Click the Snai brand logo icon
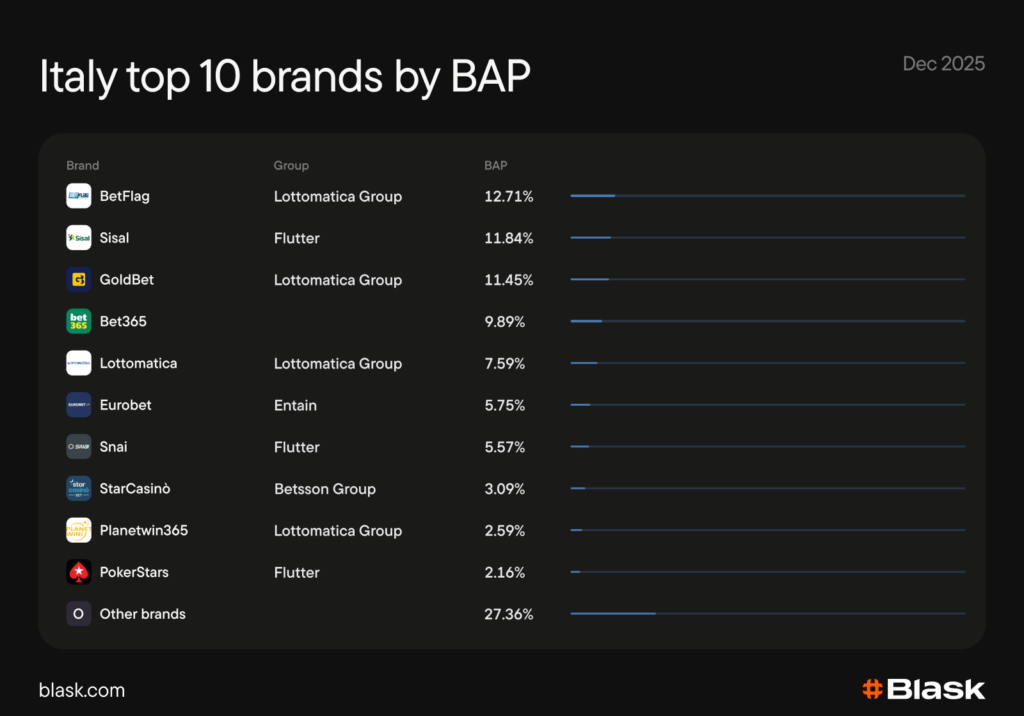 pyautogui.click(x=79, y=447)
